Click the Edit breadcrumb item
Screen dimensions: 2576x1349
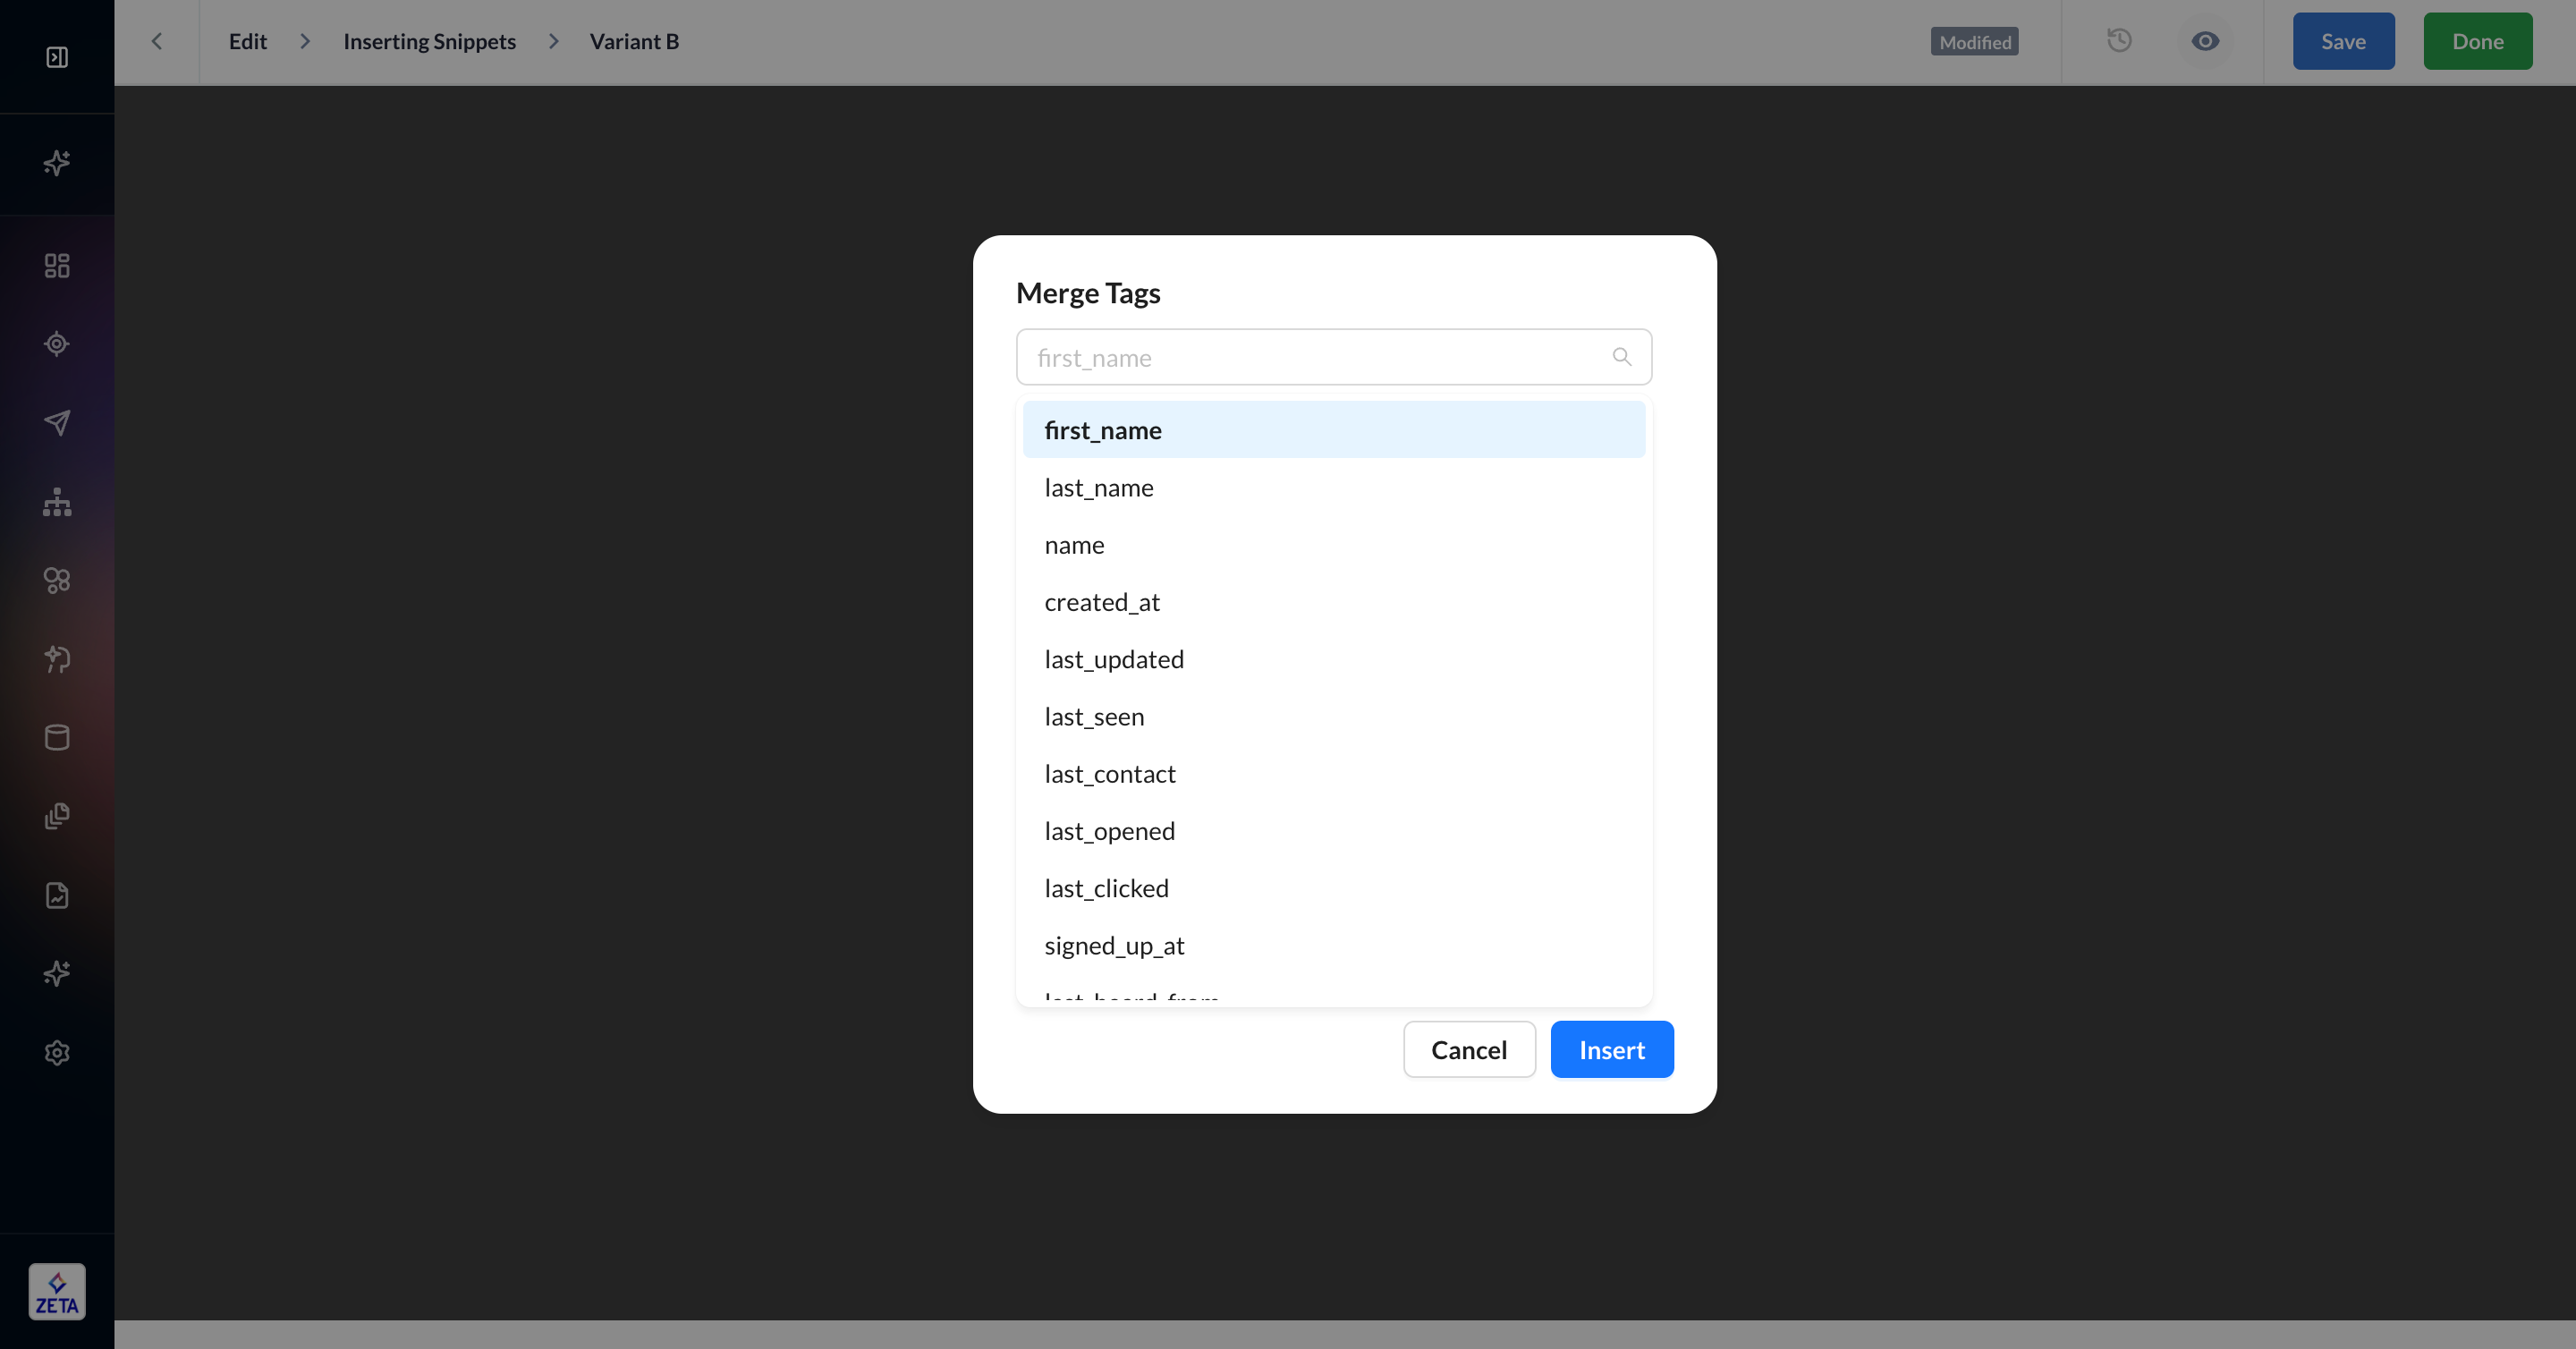tap(247, 41)
